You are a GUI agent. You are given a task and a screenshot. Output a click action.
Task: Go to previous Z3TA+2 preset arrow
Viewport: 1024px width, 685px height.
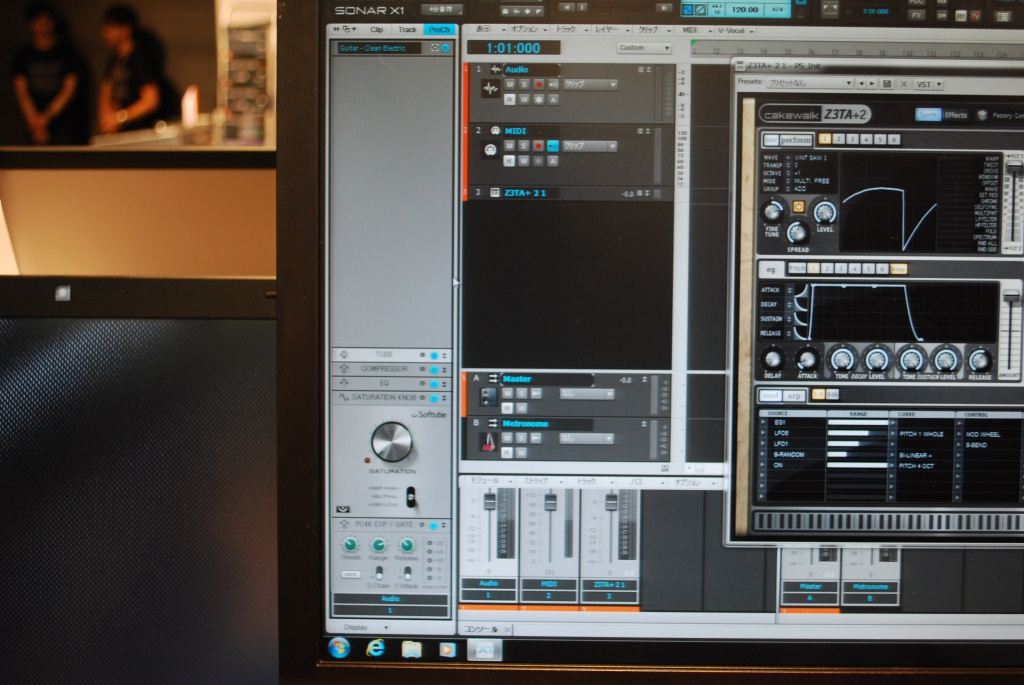860,84
